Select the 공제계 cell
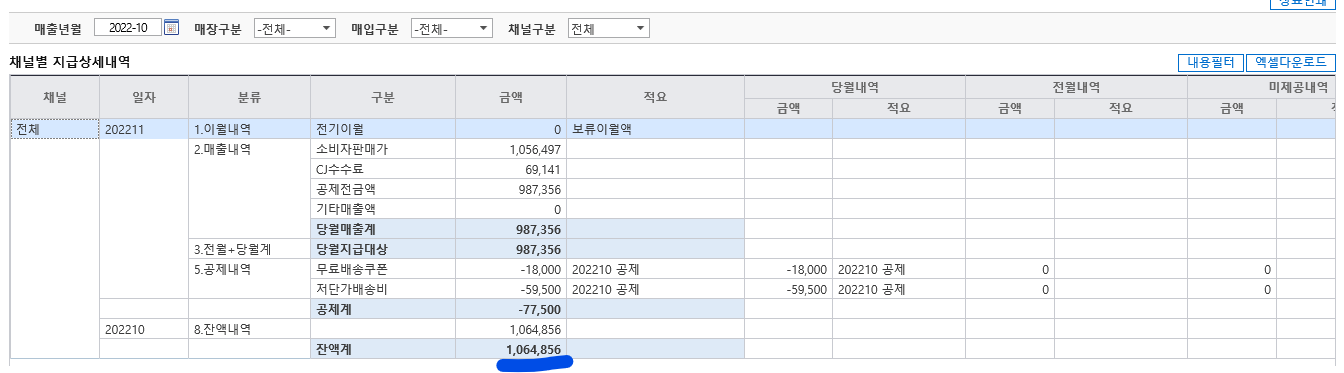 [383, 309]
